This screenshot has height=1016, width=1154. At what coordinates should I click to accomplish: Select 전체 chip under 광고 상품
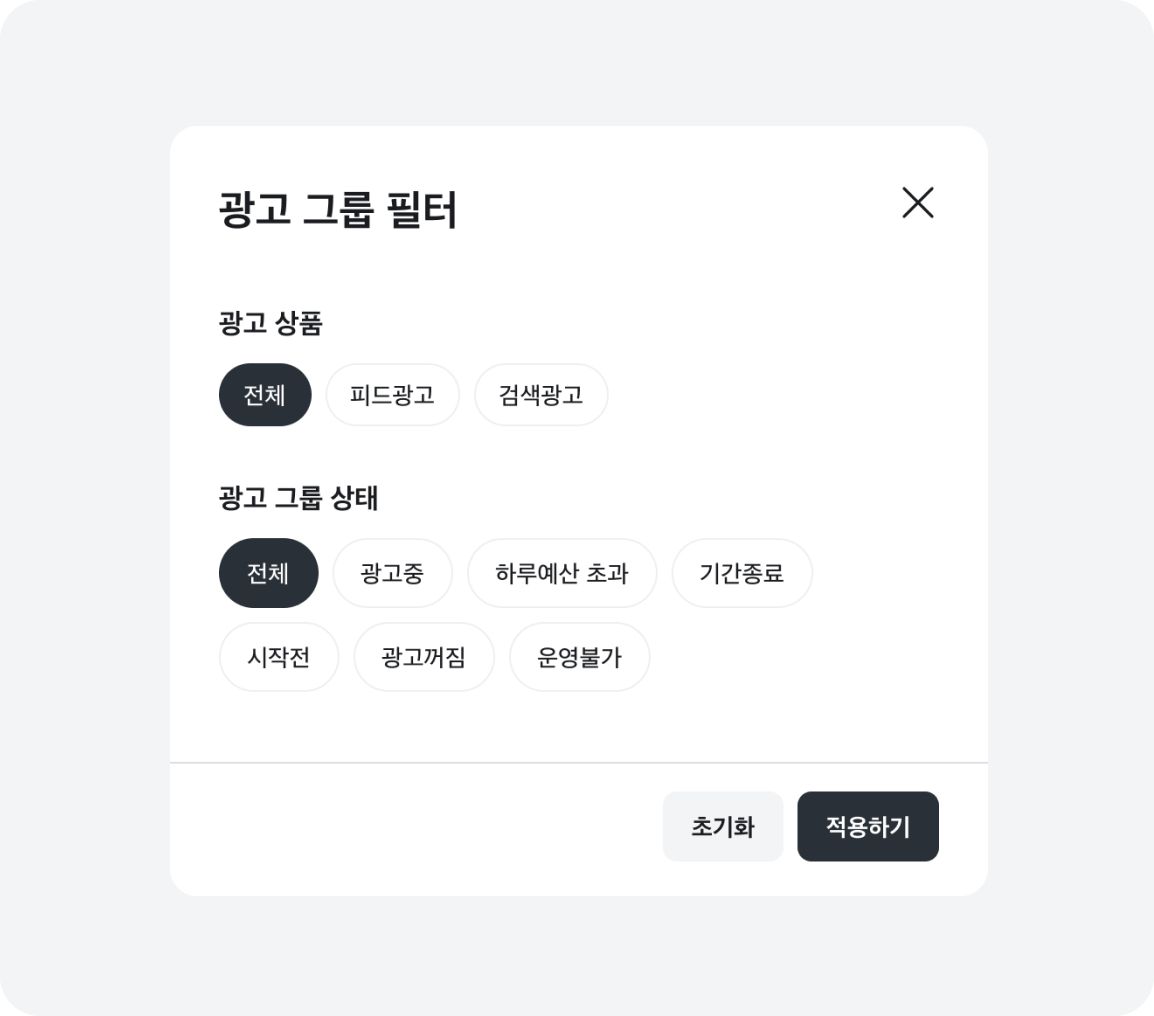coord(265,395)
